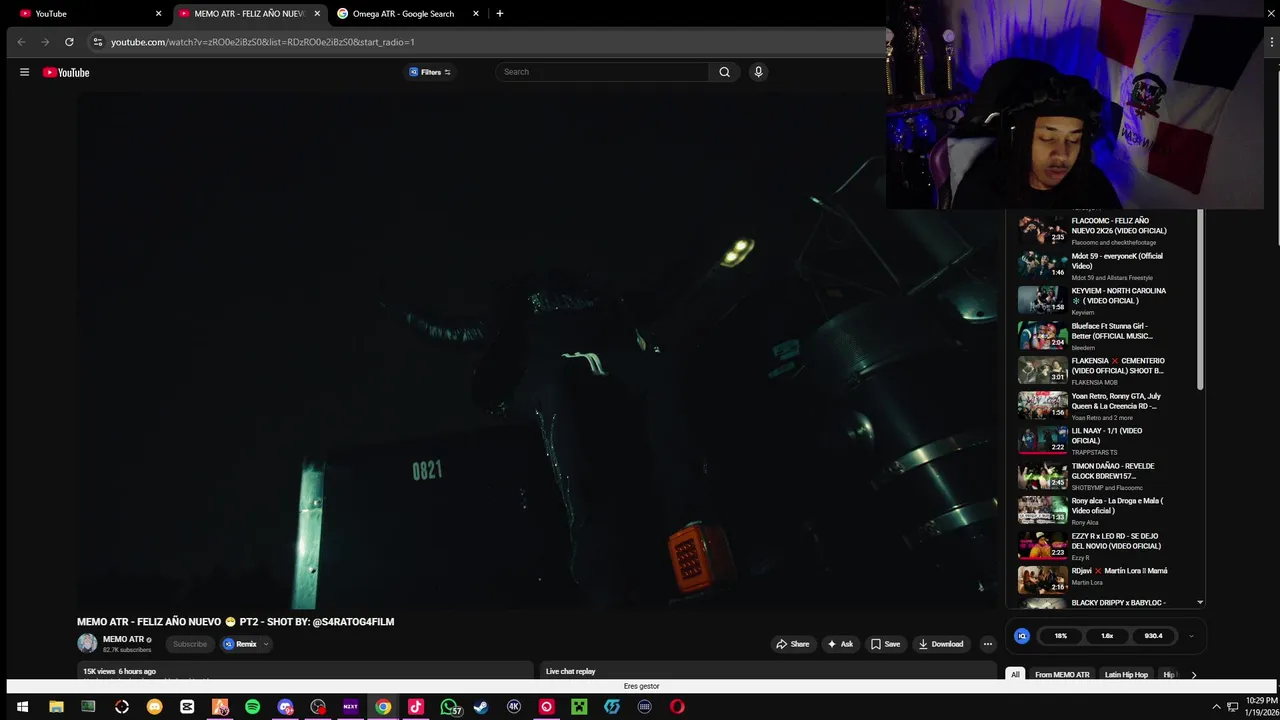Screen dimensions: 1280x720
Task: Switch to the first YouTube tab
Action: (x=90, y=14)
